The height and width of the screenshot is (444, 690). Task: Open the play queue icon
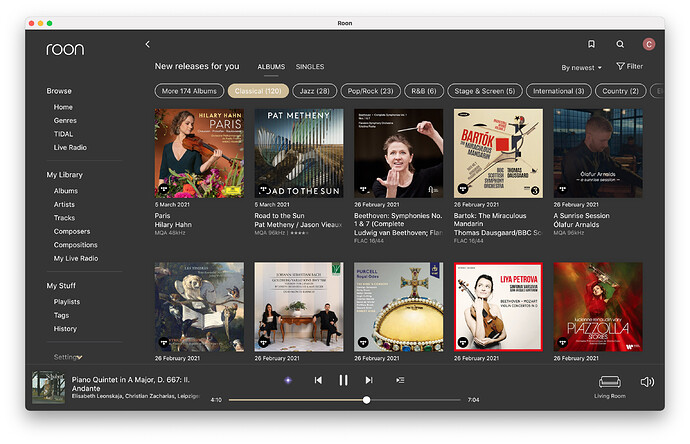pos(400,380)
